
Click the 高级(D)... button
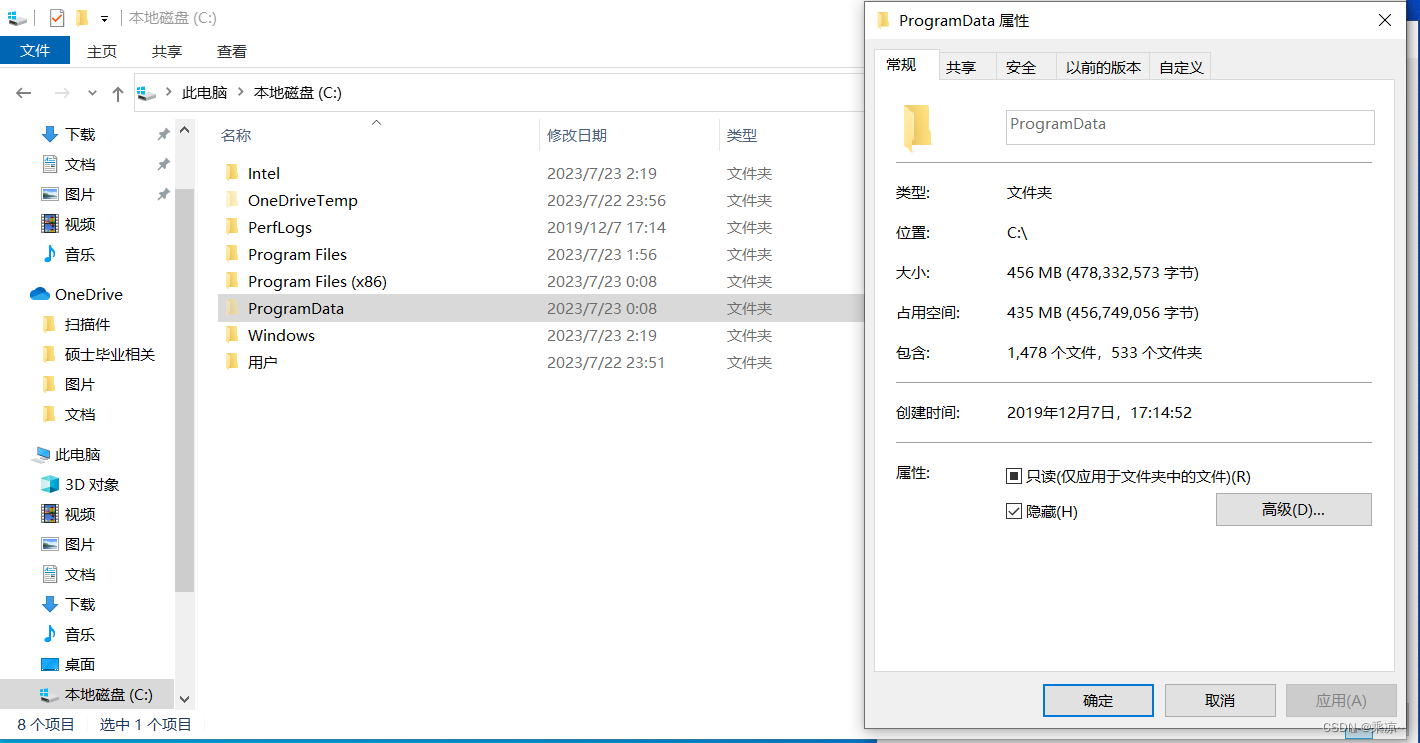point(1293,509)
